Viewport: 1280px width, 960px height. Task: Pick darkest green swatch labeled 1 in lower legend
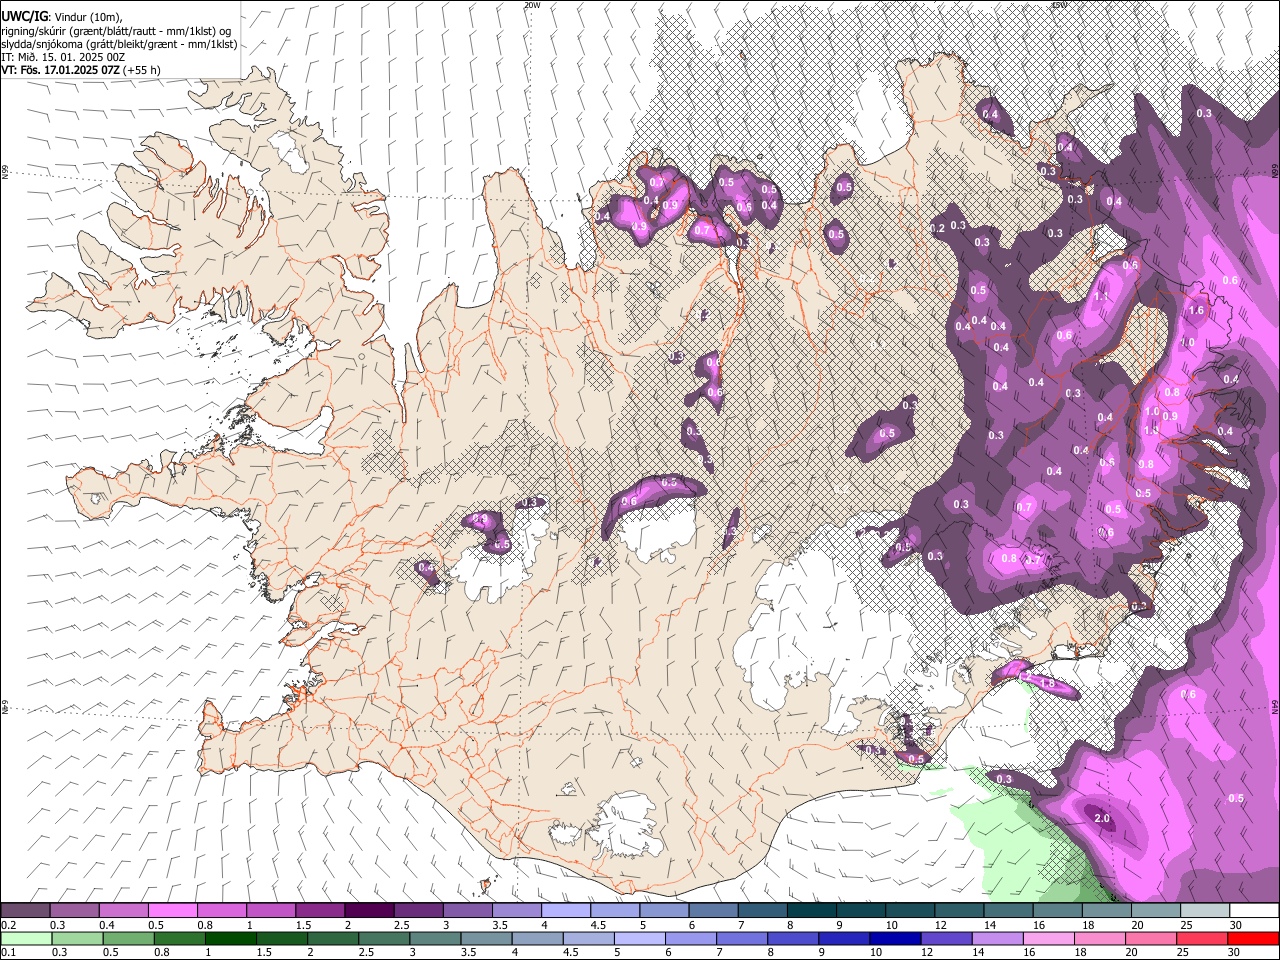point(231,938)
